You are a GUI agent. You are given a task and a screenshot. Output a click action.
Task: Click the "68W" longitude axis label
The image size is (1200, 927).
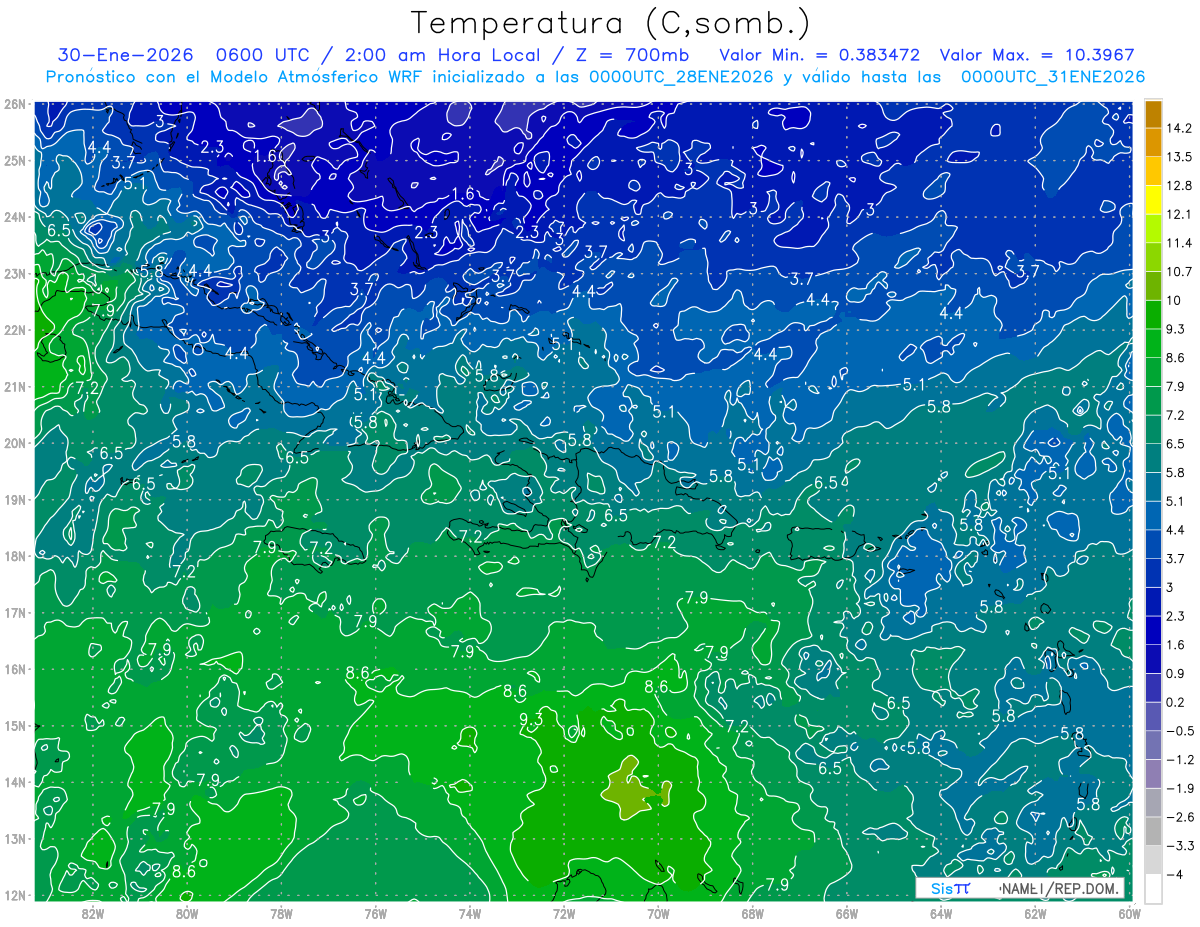click(x=753, y=913)
